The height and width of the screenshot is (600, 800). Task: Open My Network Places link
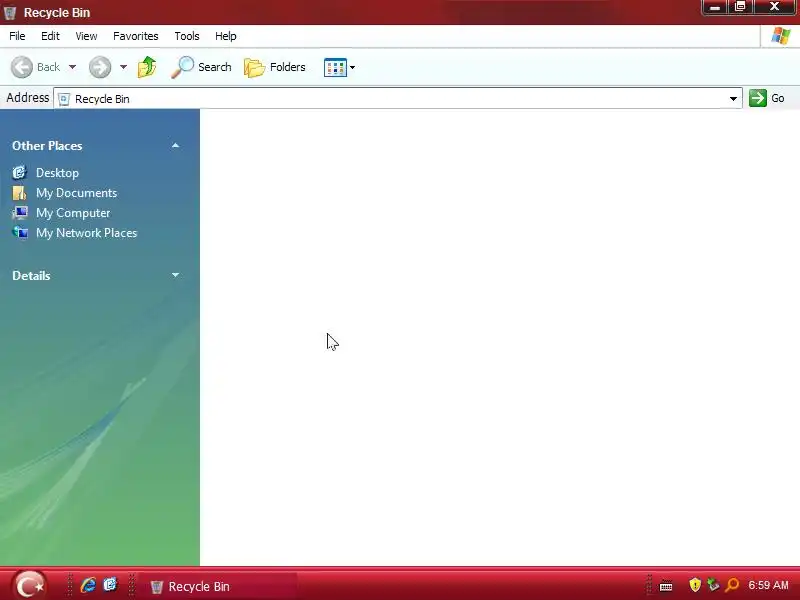[x=86, y=233]
